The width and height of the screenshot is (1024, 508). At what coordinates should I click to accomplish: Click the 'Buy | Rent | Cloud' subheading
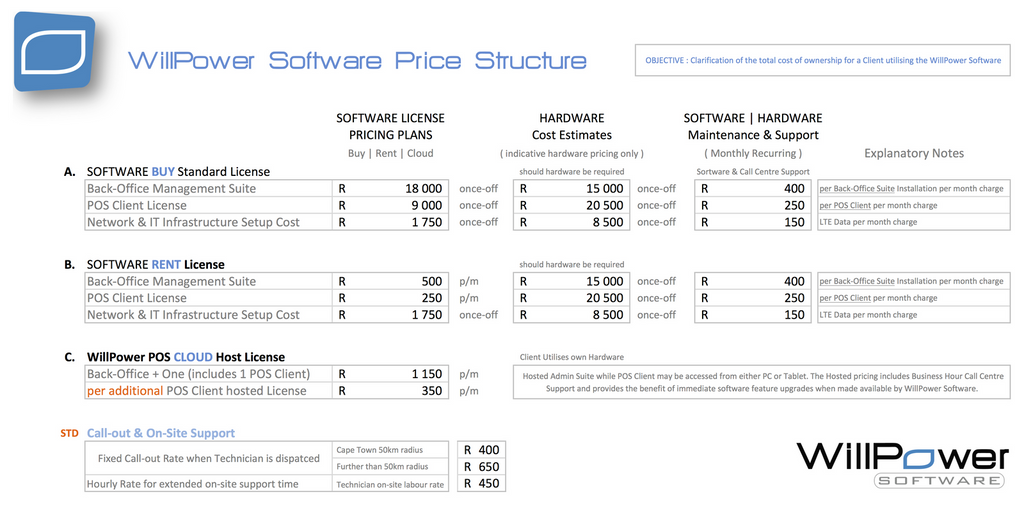391,153
